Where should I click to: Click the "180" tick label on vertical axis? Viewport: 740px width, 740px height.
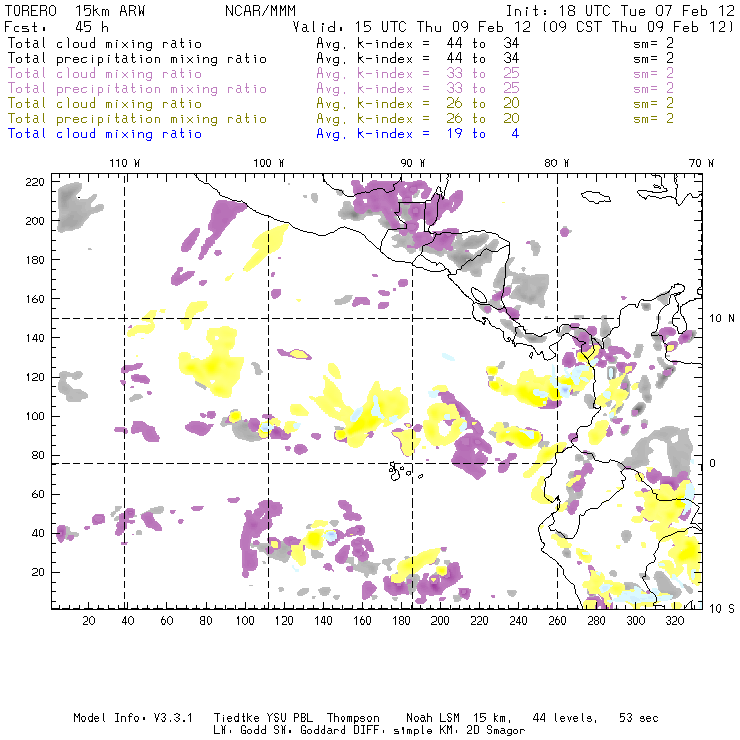(35, 260)
